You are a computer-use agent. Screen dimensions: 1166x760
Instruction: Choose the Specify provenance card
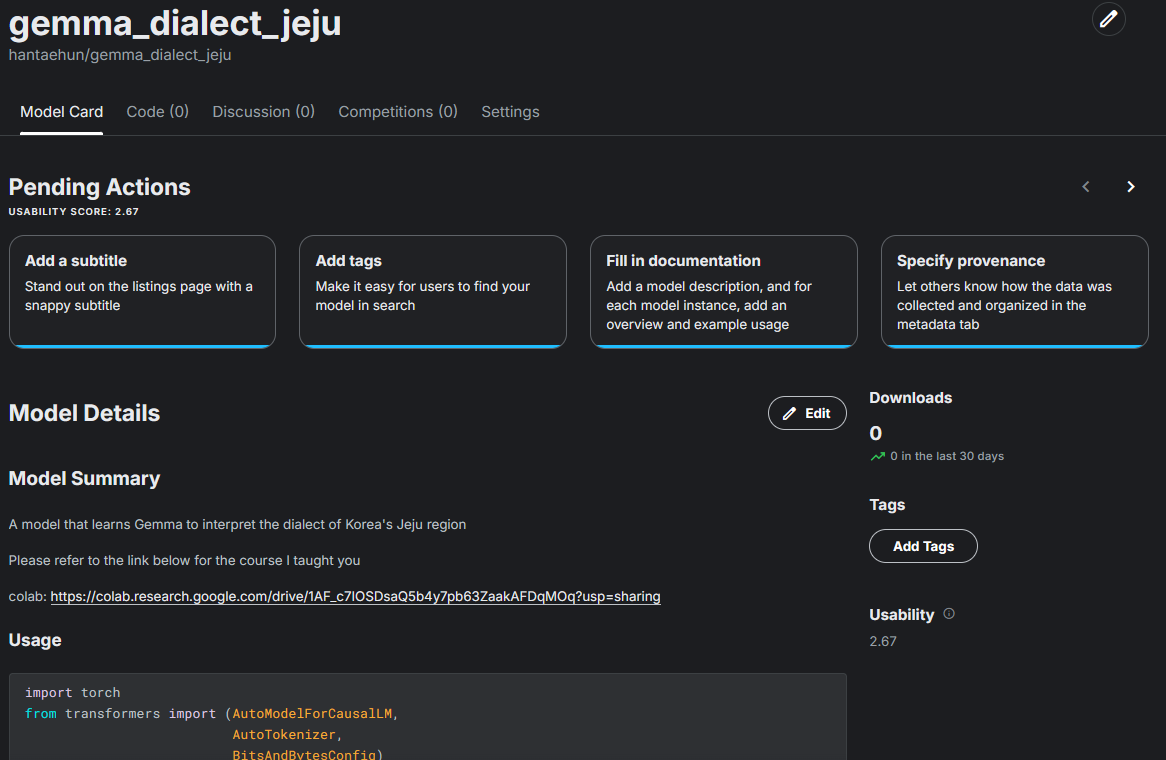tap(1014, 291)
